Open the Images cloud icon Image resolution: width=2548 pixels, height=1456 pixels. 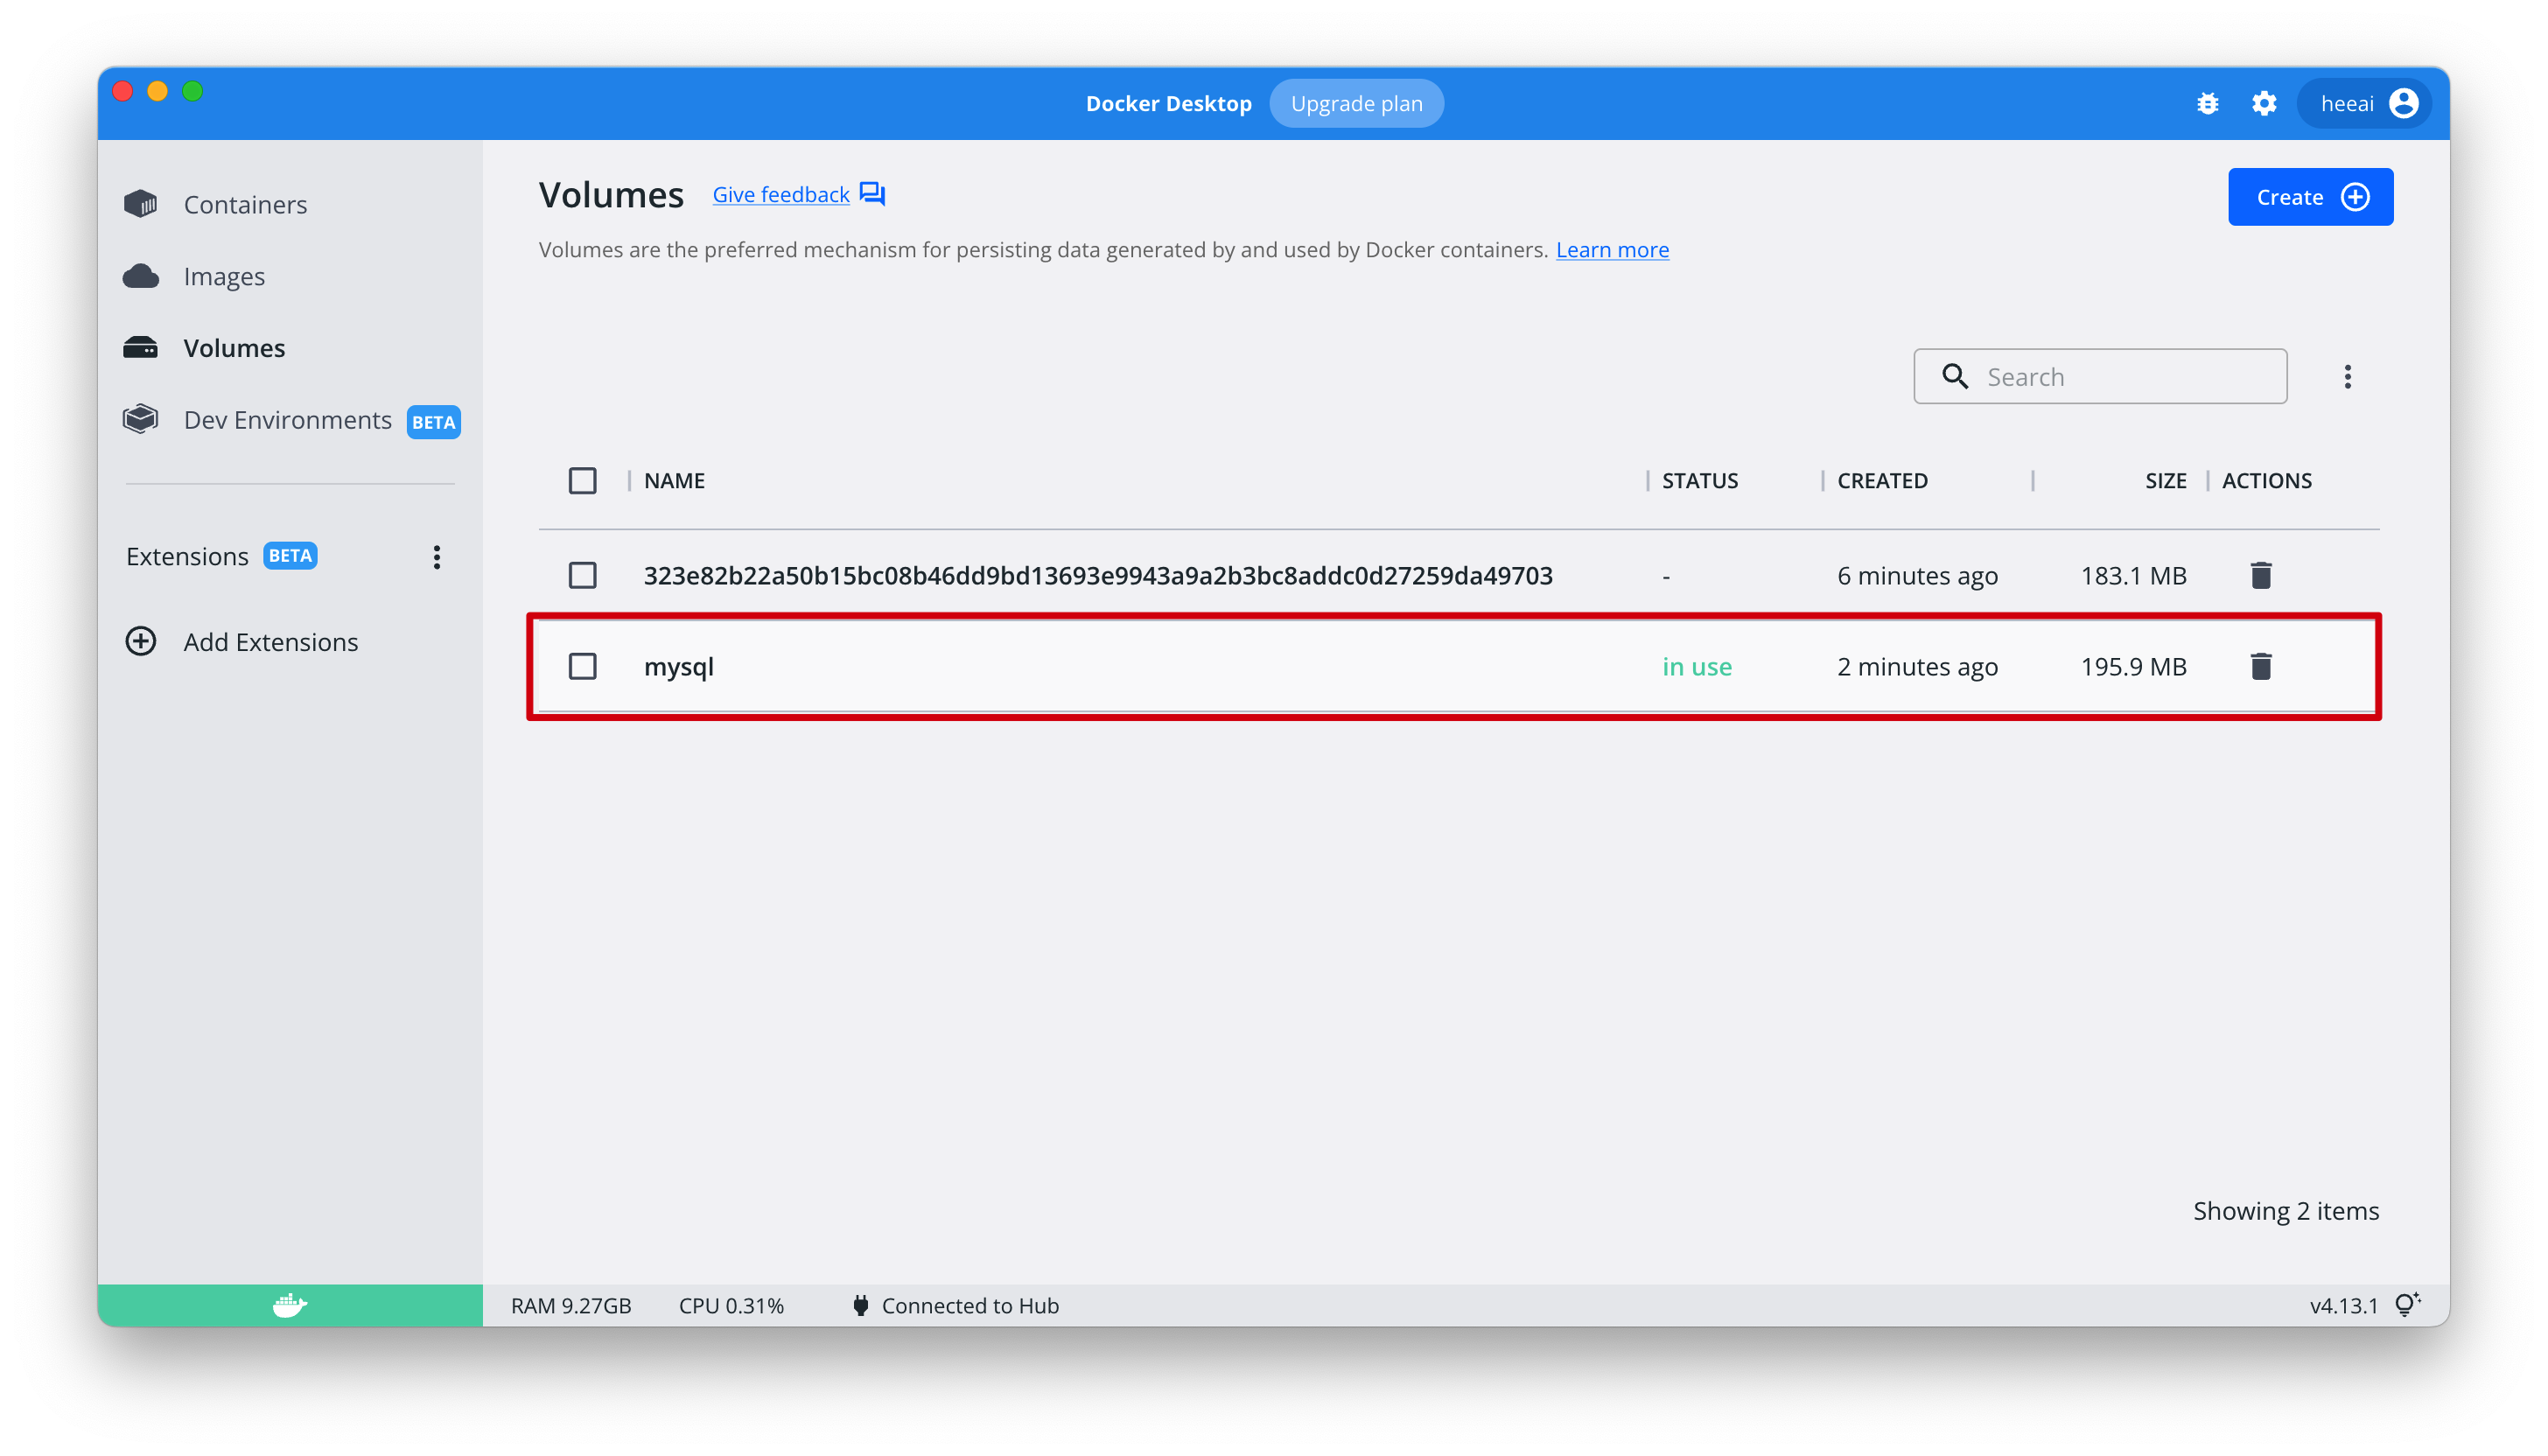pyautogui.click(x=141, y=276)
